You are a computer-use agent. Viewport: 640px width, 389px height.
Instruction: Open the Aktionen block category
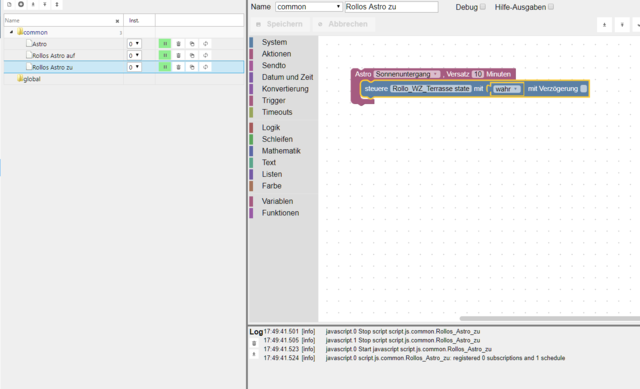276,54
